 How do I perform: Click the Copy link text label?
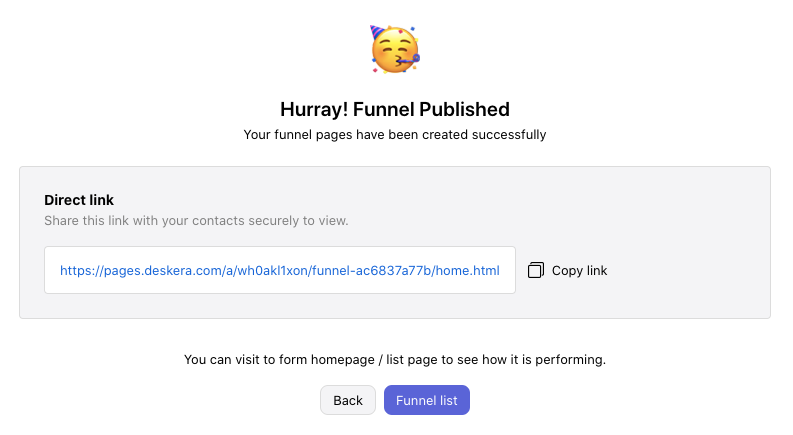(579, 271)
